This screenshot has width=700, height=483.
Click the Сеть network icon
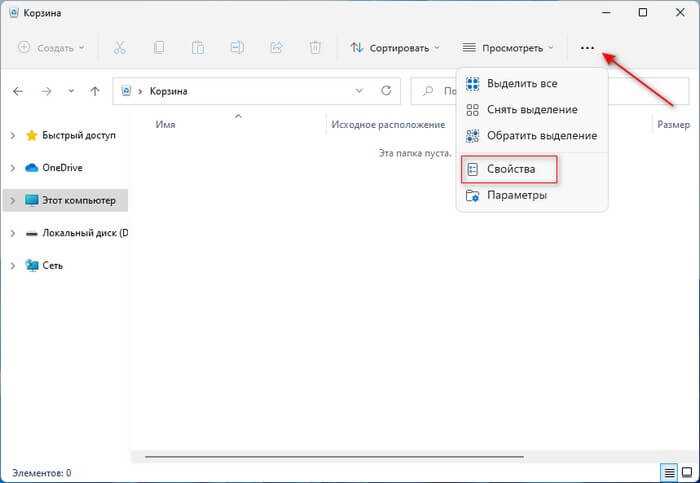pos(31,266)
